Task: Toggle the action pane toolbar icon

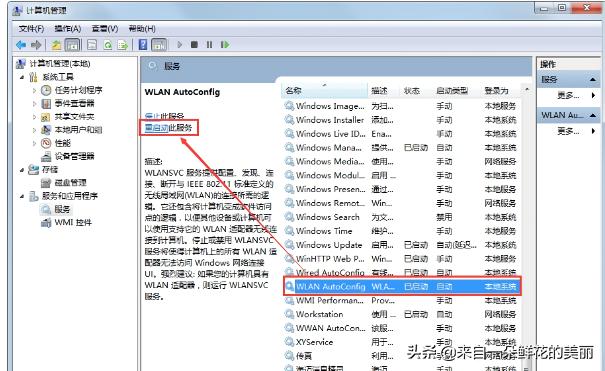Action: pos(159,45)
